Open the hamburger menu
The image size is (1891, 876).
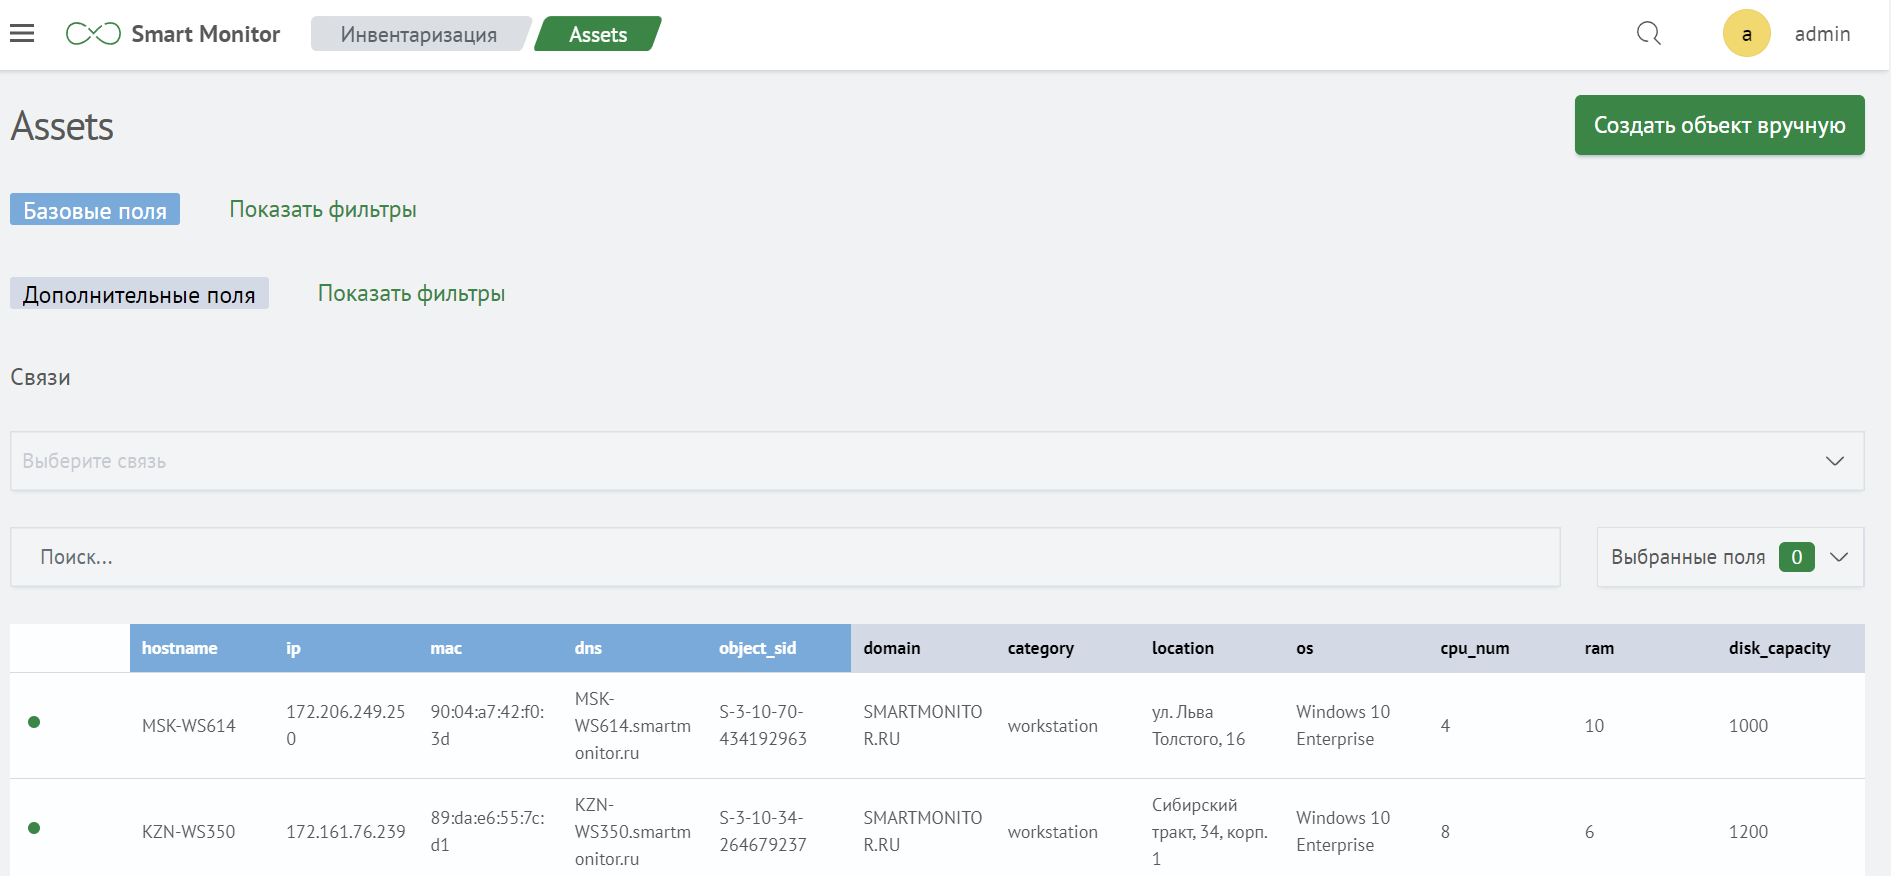pos(22,33)
